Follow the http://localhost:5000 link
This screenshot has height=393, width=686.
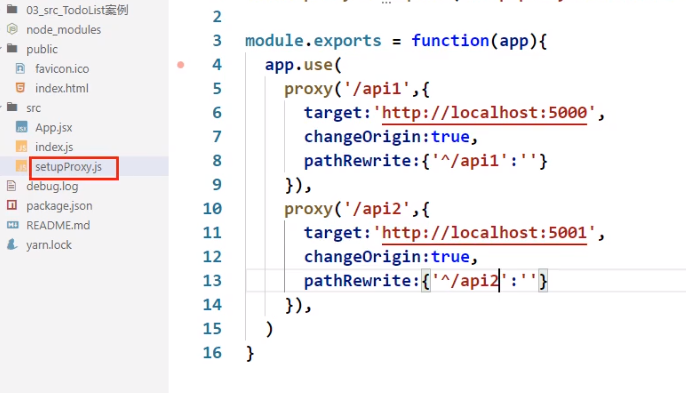pyautogui.click(x=484, y=113)
